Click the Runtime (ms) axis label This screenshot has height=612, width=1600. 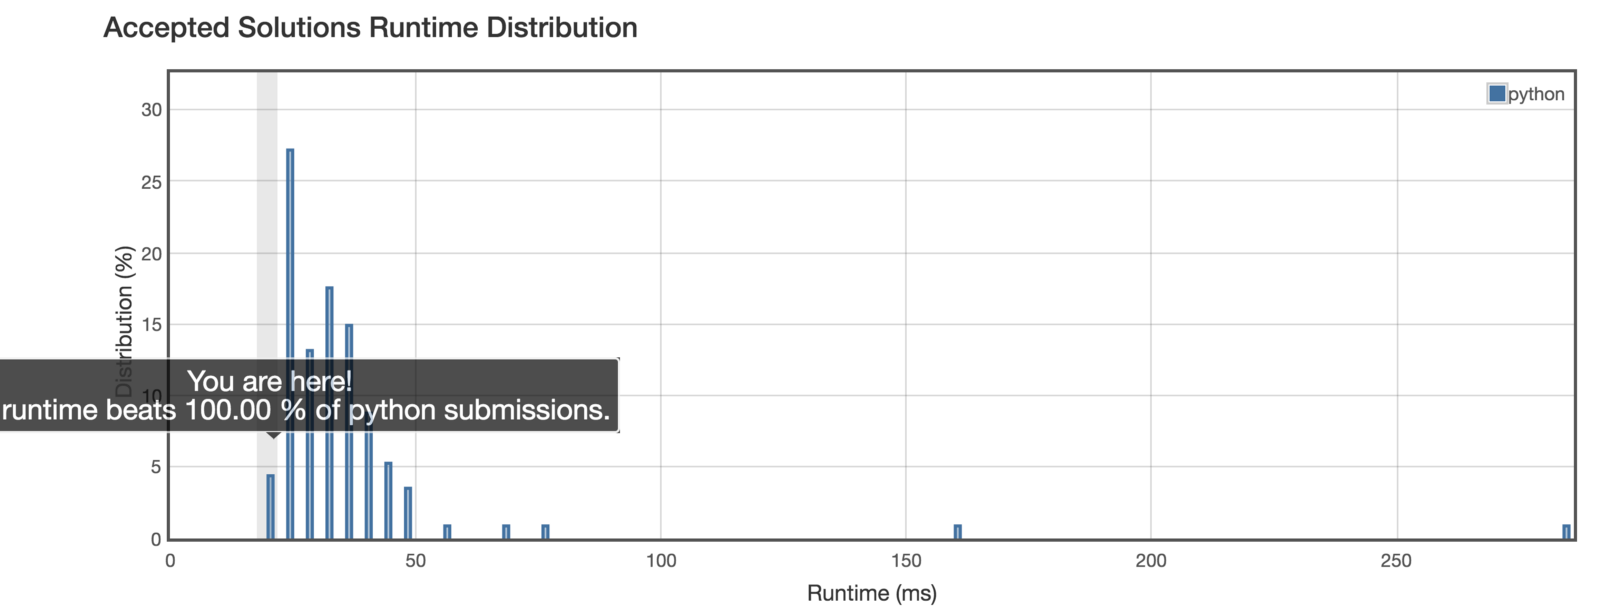click(x=871, y=593)
